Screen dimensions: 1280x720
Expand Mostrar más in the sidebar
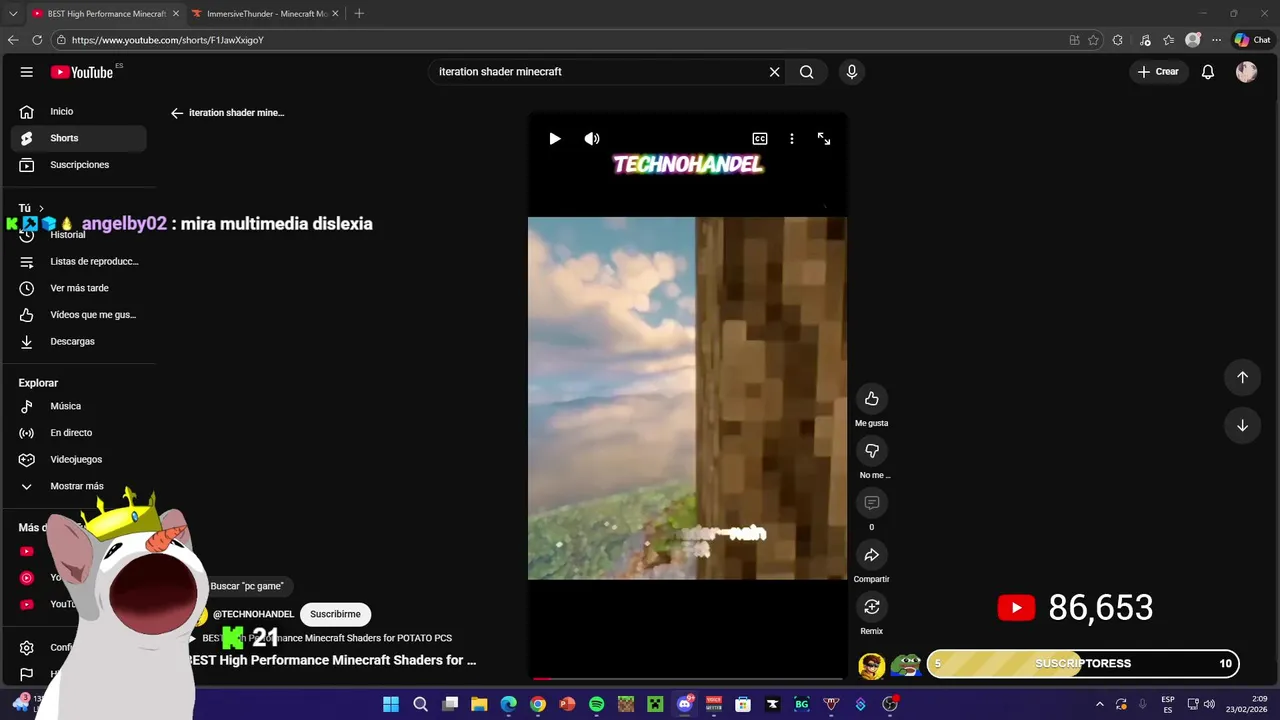(x=78, y=486)
